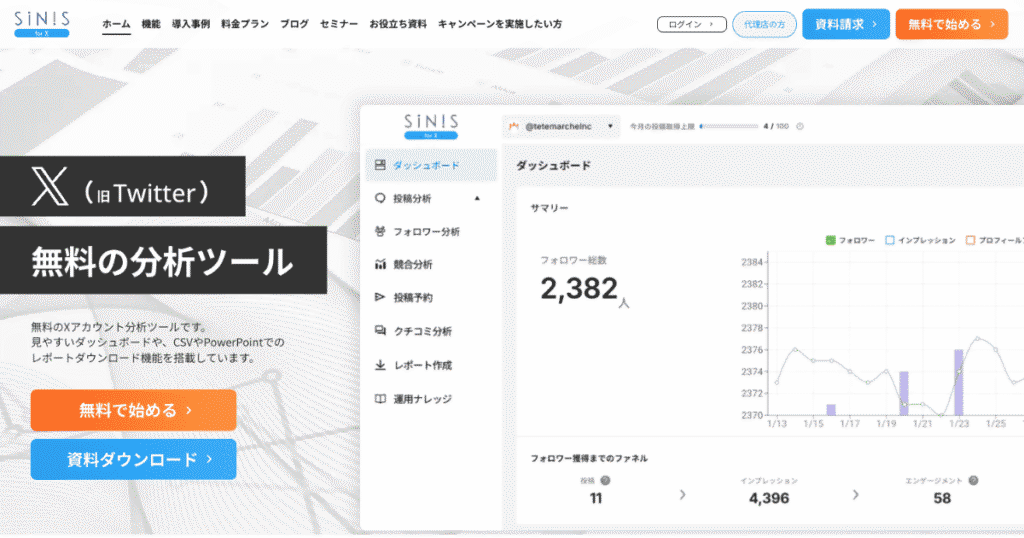Click the レポート作成 download icon
The height and width of the screenshot is (538, 1024).
click(380, 365)
